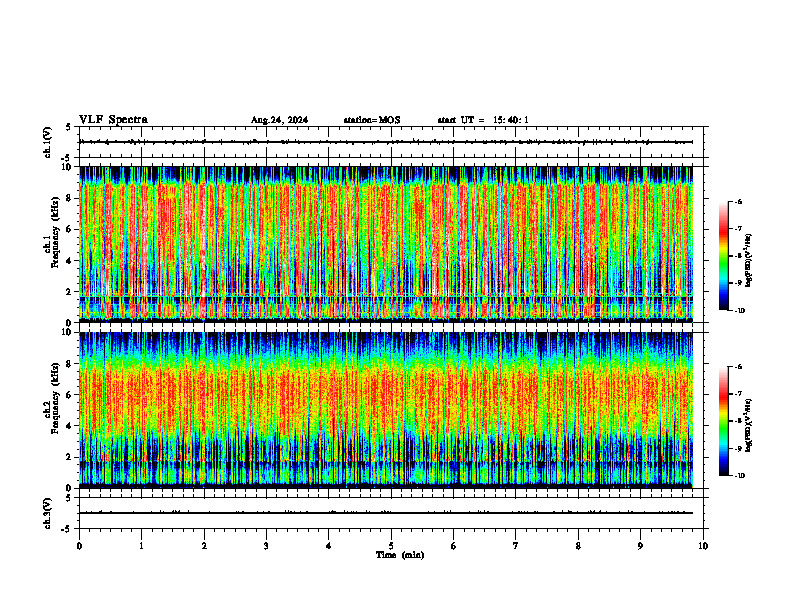Click time axis tick label "10"
This screenshot has height=612, width=792.
point(703,546)
